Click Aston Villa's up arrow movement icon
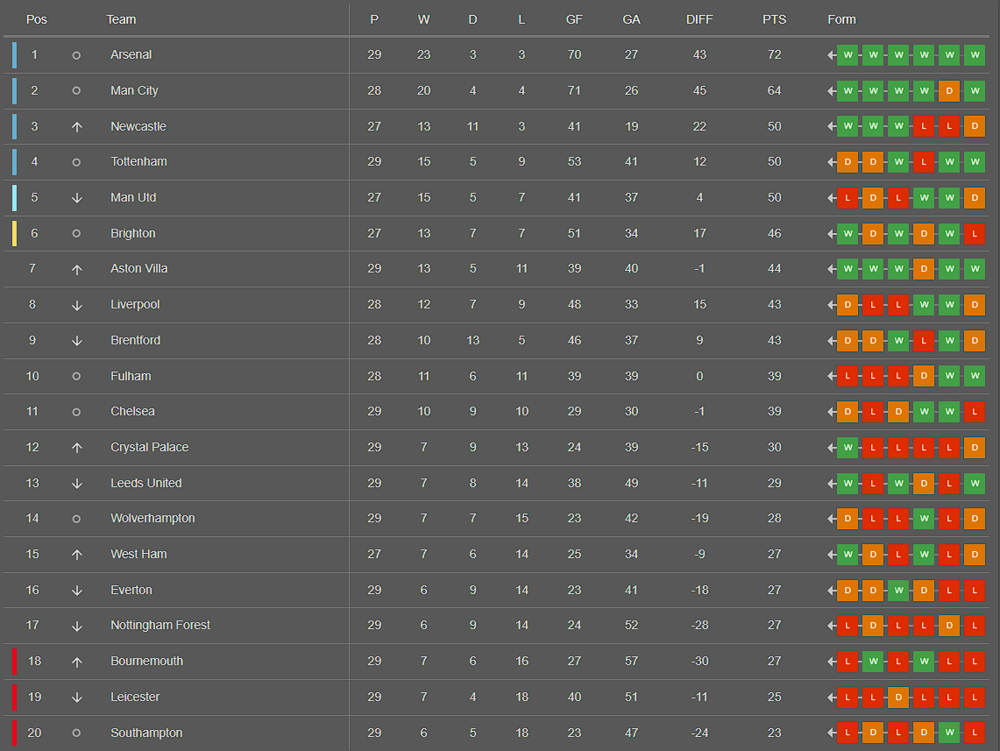 click(77, 269)
